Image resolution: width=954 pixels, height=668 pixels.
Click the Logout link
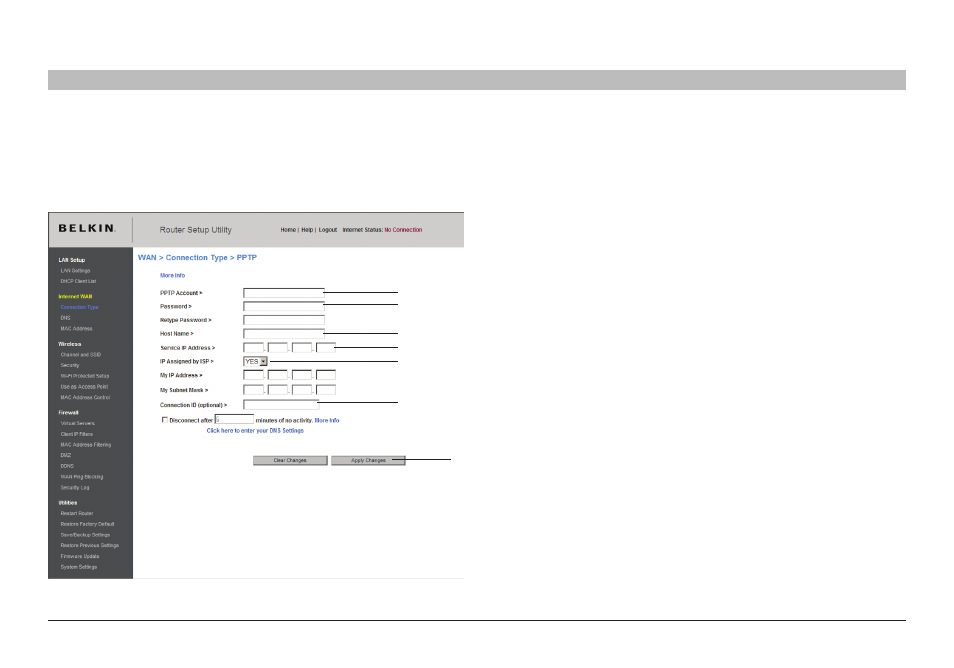(327, 230)
